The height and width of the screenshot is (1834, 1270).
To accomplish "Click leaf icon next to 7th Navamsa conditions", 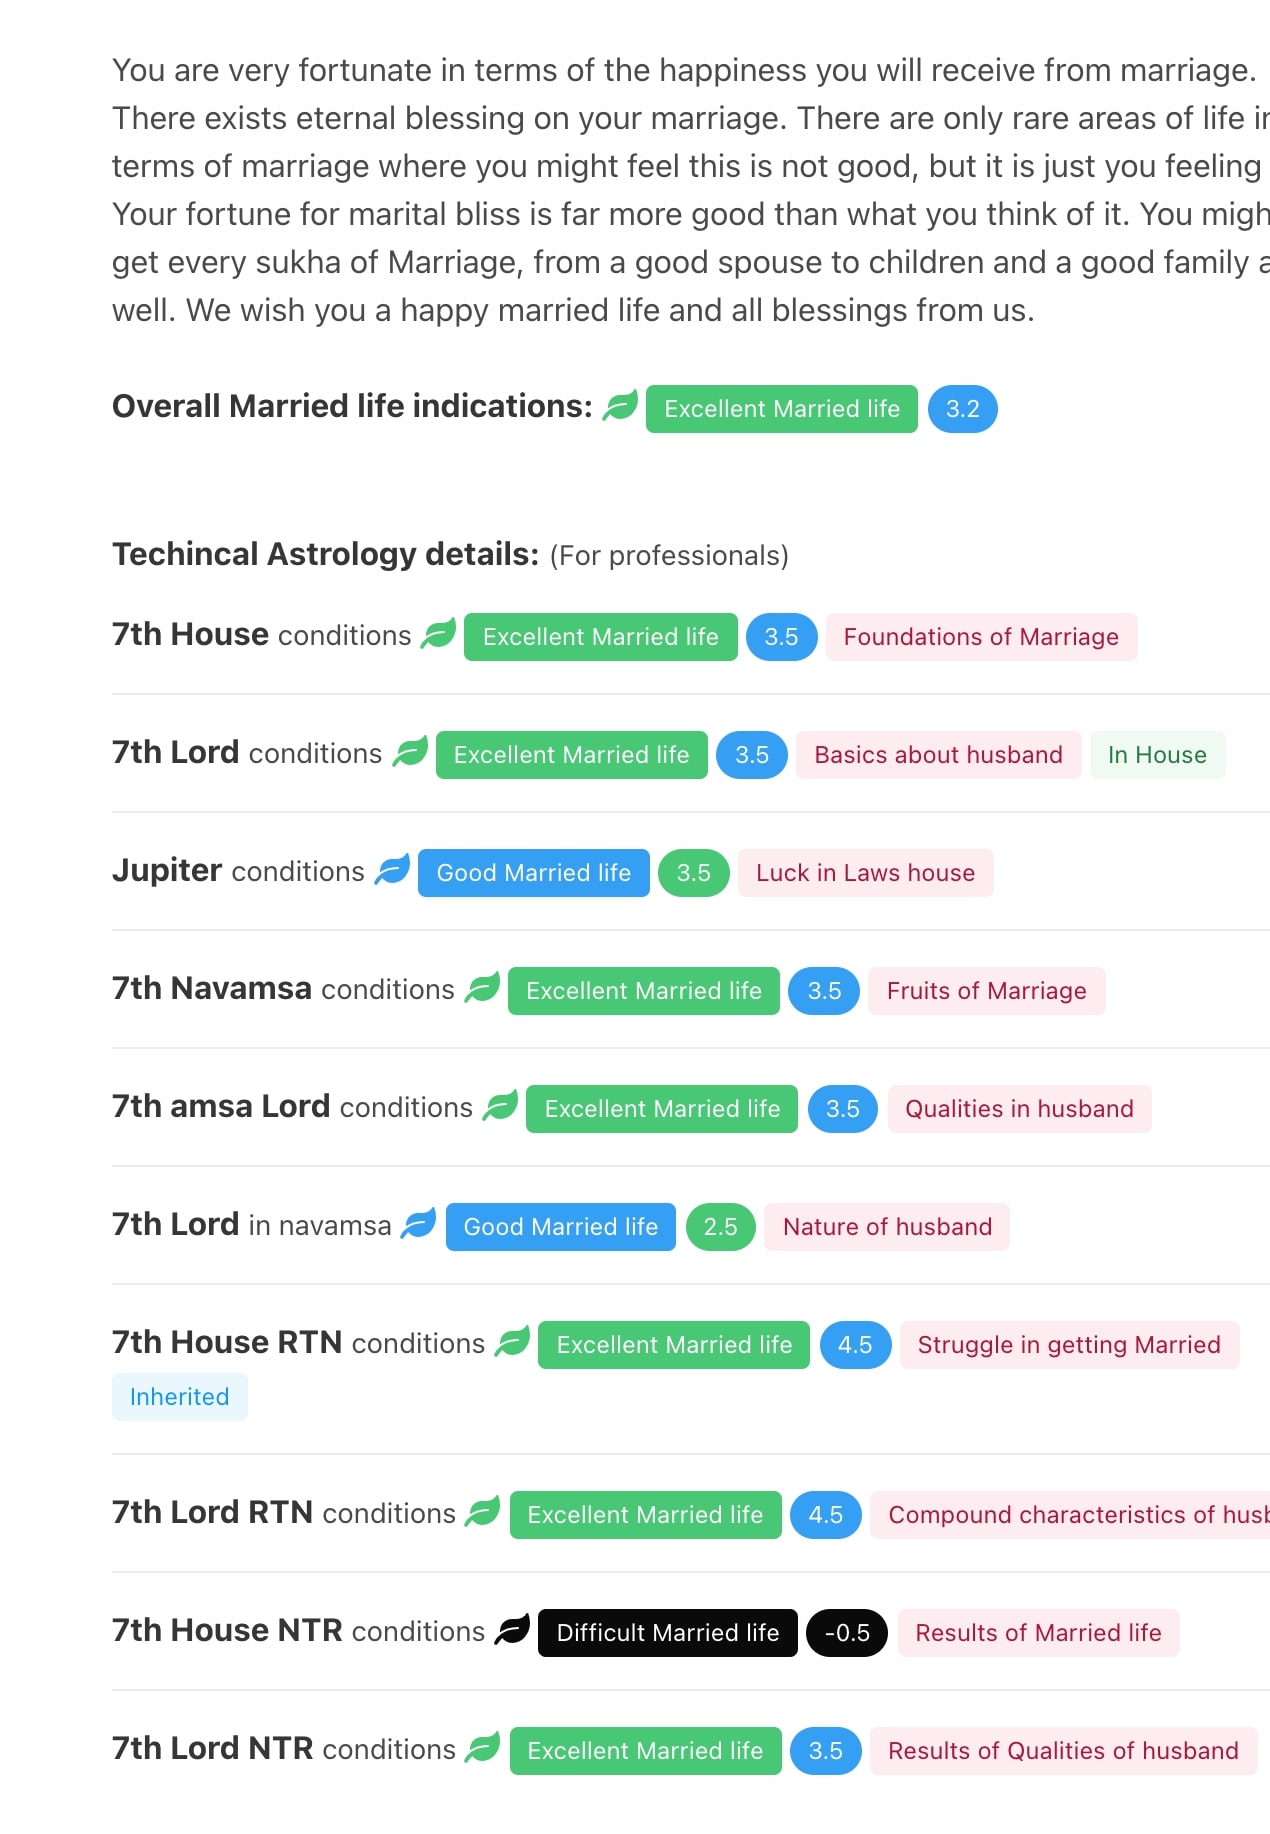I will 482,988.
